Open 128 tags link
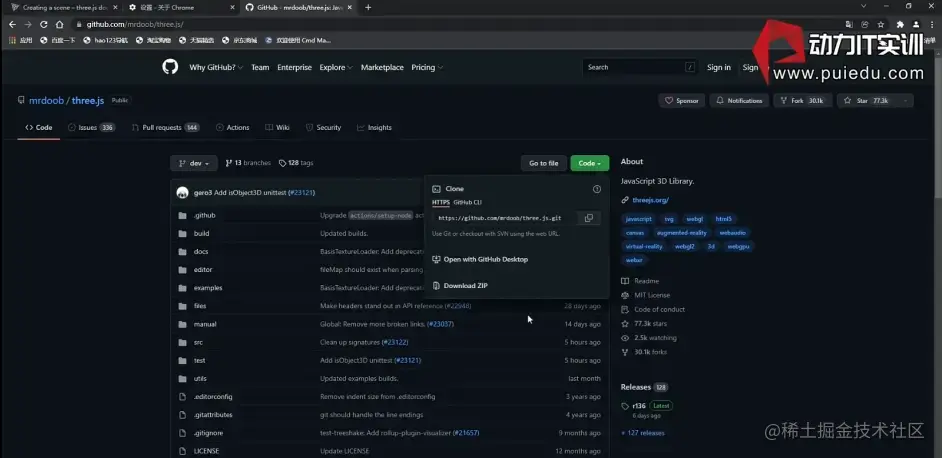 point(296,163)
